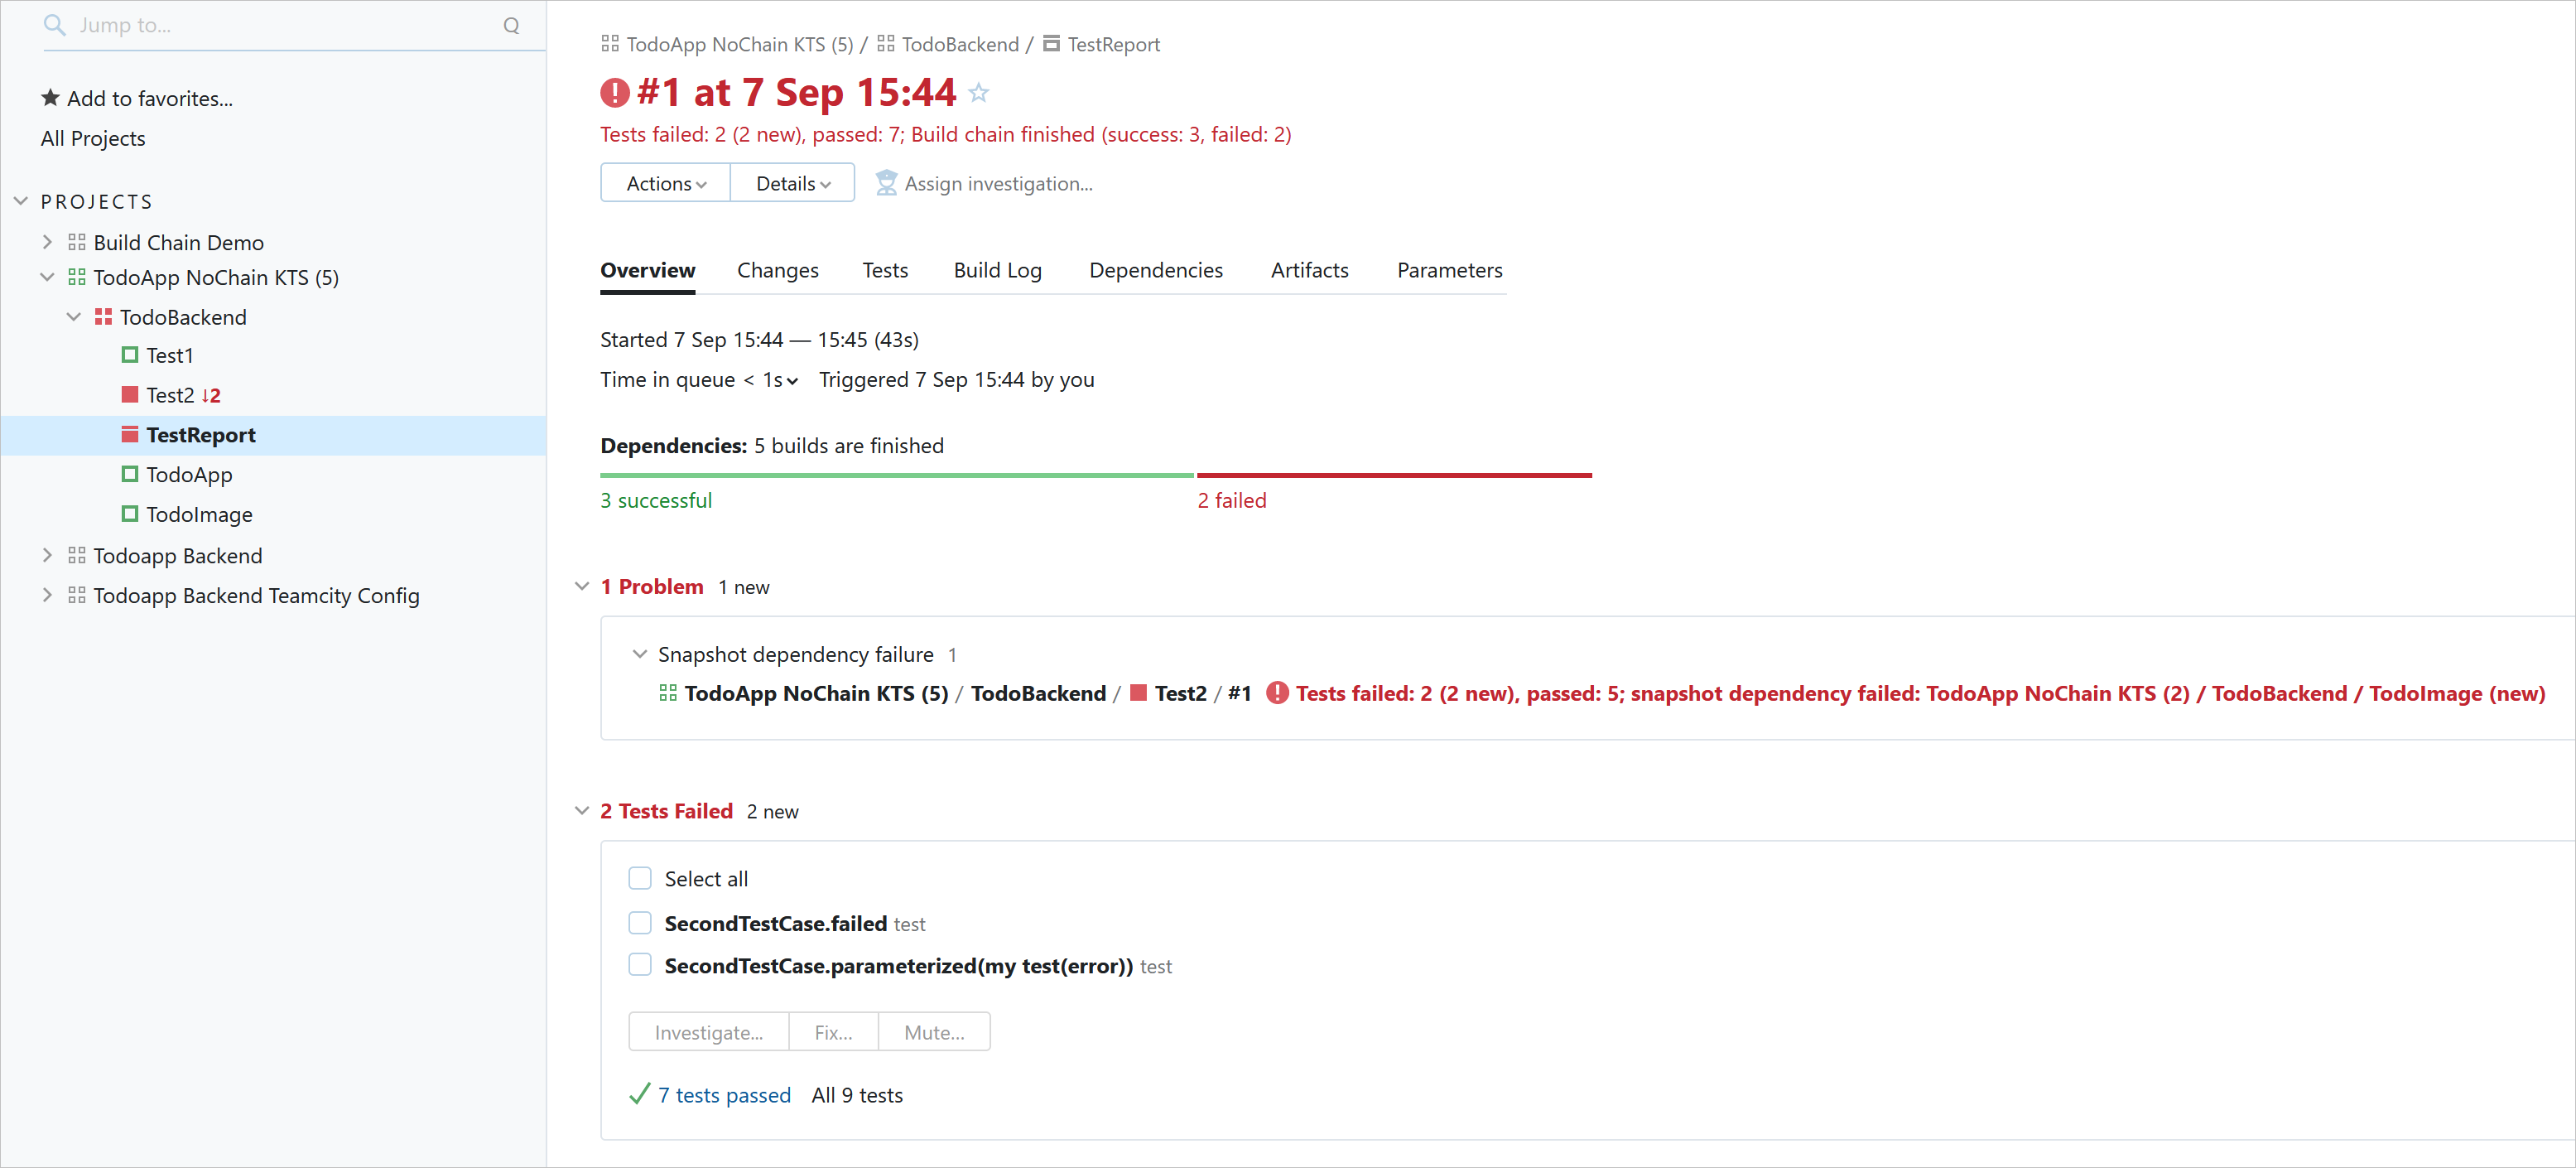Collapse the 1 Problem section
2576x1168 pixels.
581,586
